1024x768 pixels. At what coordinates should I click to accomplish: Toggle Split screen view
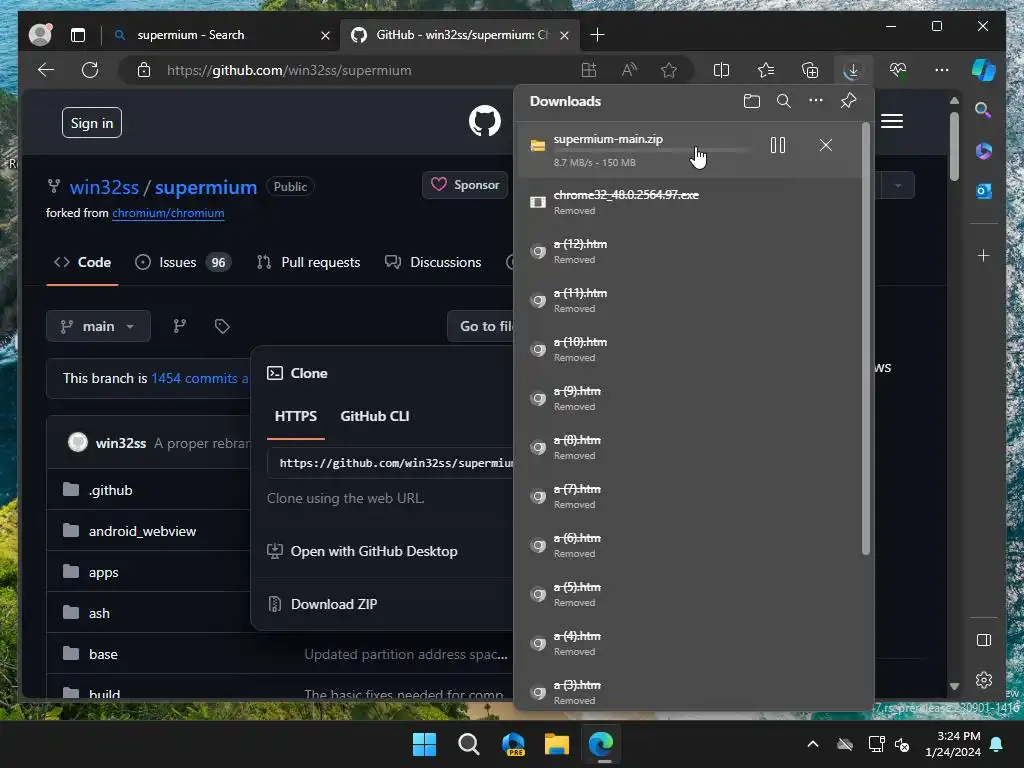point(721,70)
